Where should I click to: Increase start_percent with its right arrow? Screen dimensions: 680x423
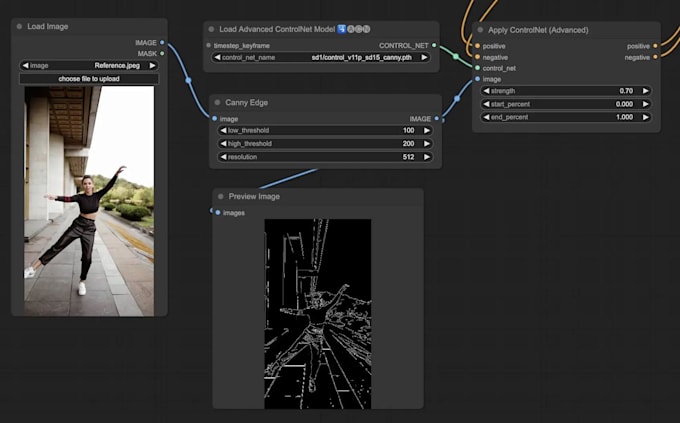[x=645, y=104]
